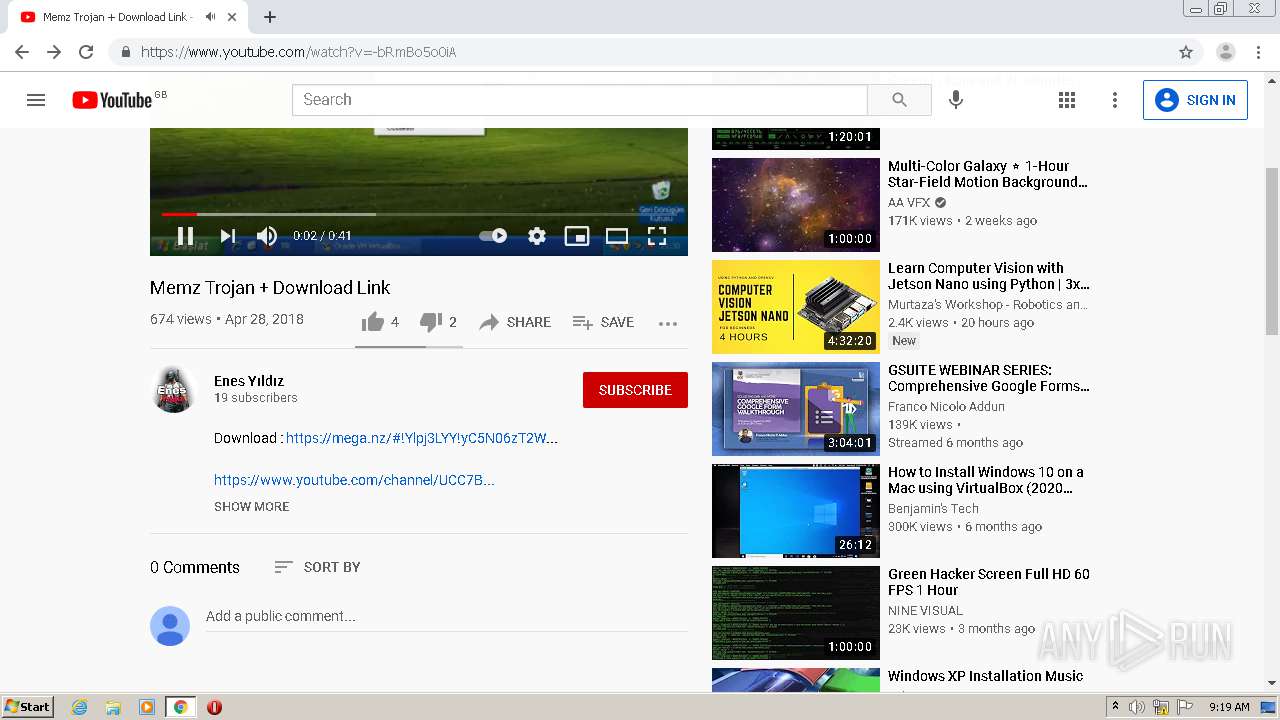Open Windows XP Installation Music video

coord(986,676)
